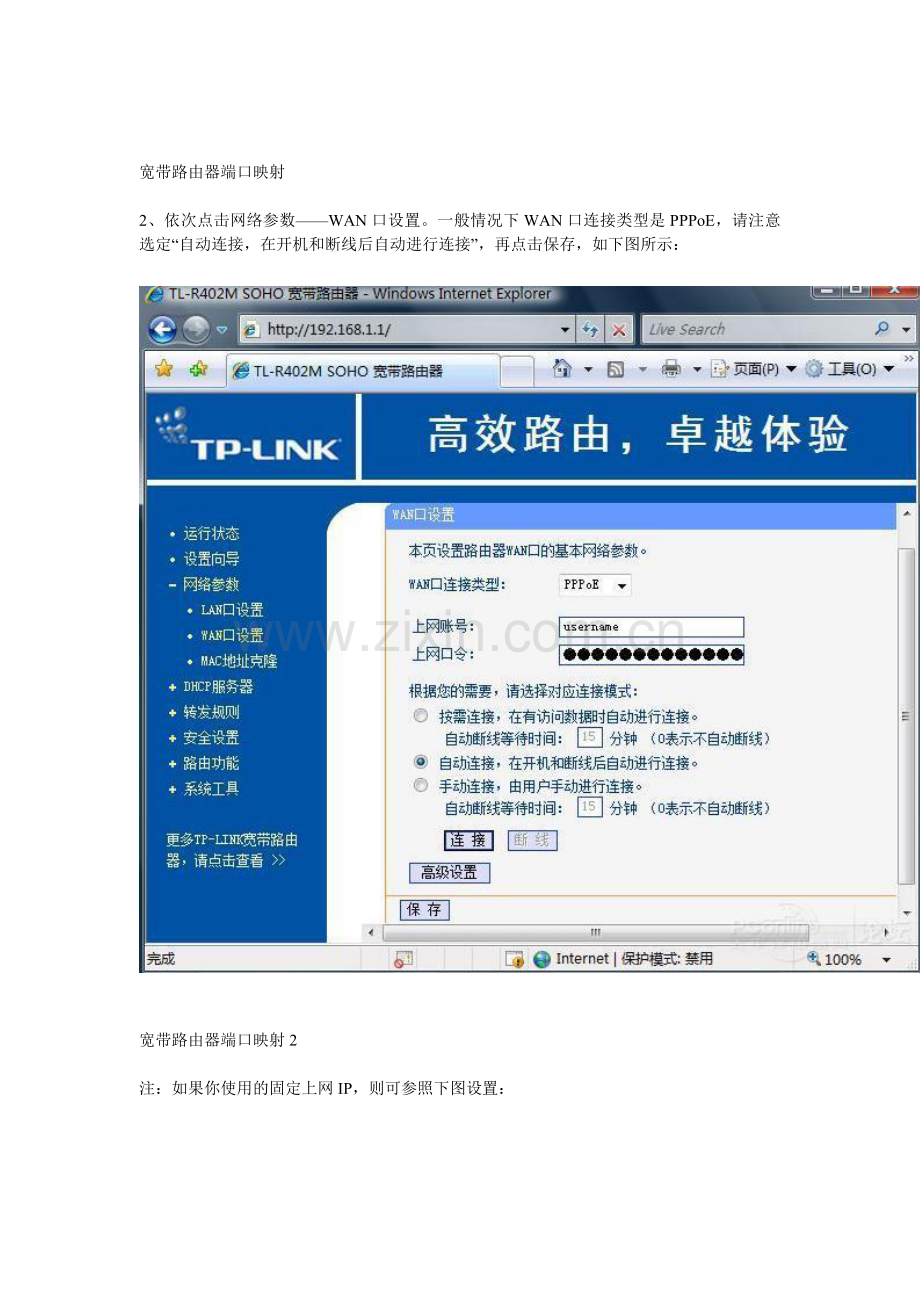This screenshot has height=1302, width=920.
Task: Collapse the 网络参数 menu group
Action: click(211, 585)
